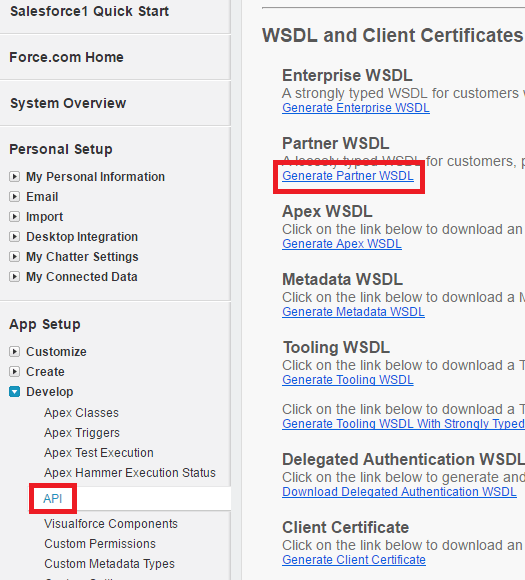Expand the My Chatter Settings arrow
Screen dimensions: 525x580
click(14, 257)
